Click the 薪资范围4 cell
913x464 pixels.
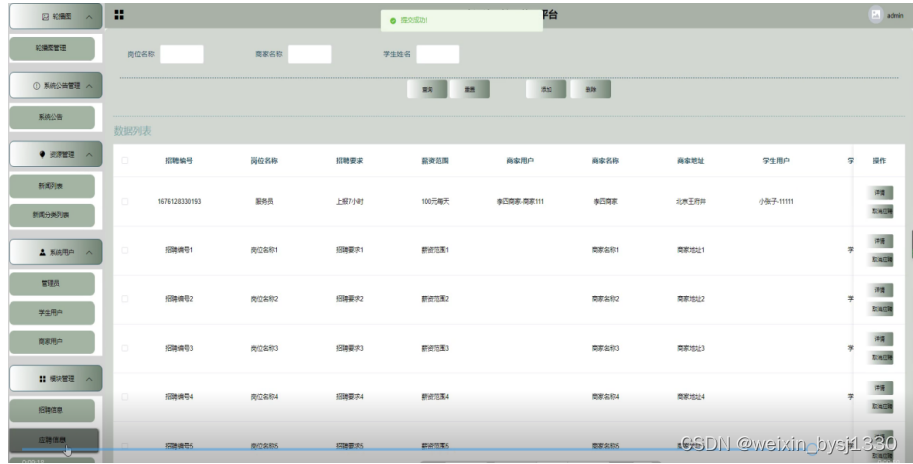435,396
